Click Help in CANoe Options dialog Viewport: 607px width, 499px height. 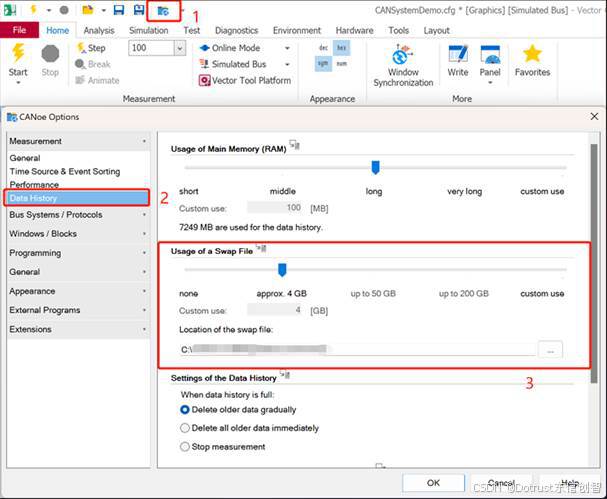point(569,483)
